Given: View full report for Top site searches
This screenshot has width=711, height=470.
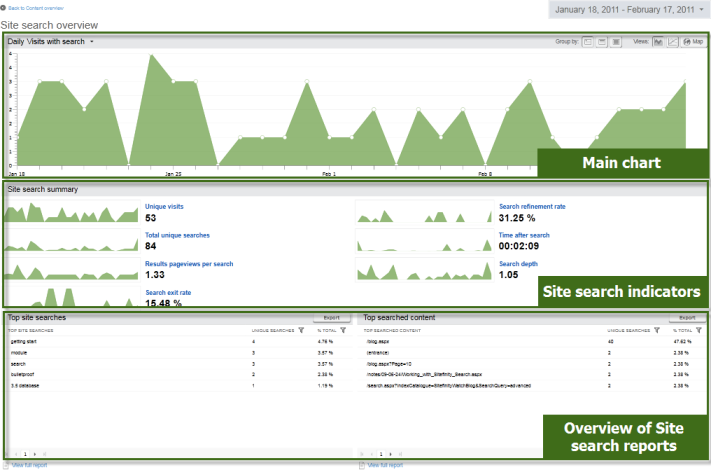Looking at the screenshot, I should (29, 465).
